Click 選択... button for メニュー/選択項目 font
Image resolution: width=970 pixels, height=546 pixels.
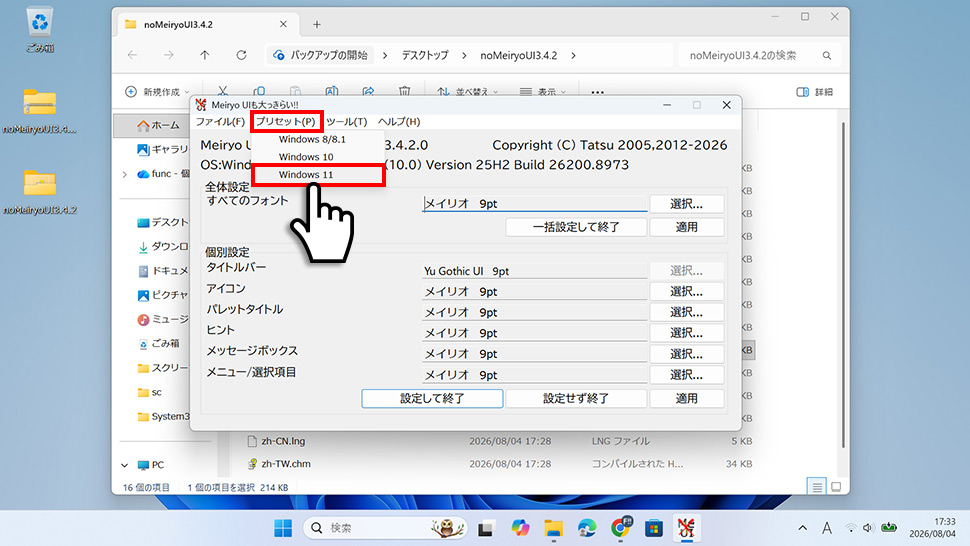coord(686,375)
